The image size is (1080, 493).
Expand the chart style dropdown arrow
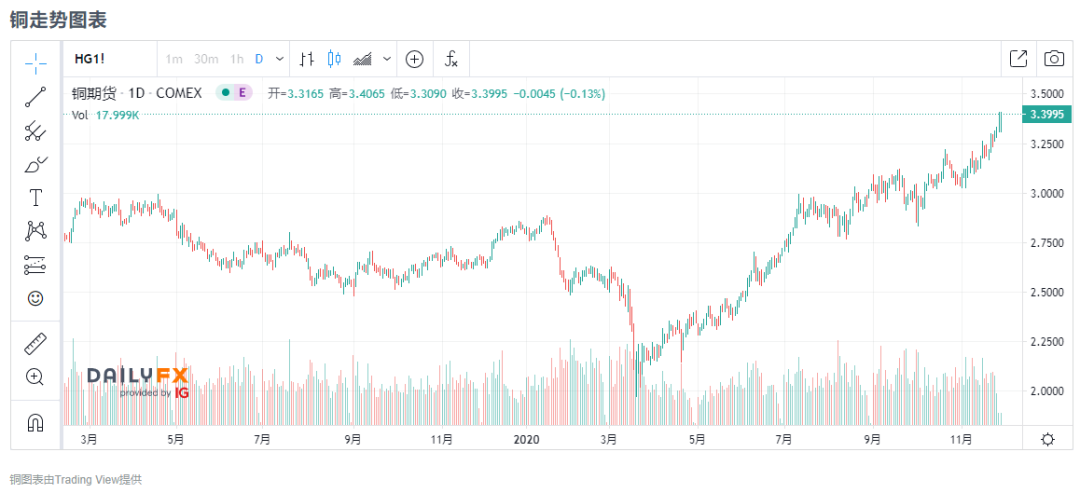click(383, 59)
